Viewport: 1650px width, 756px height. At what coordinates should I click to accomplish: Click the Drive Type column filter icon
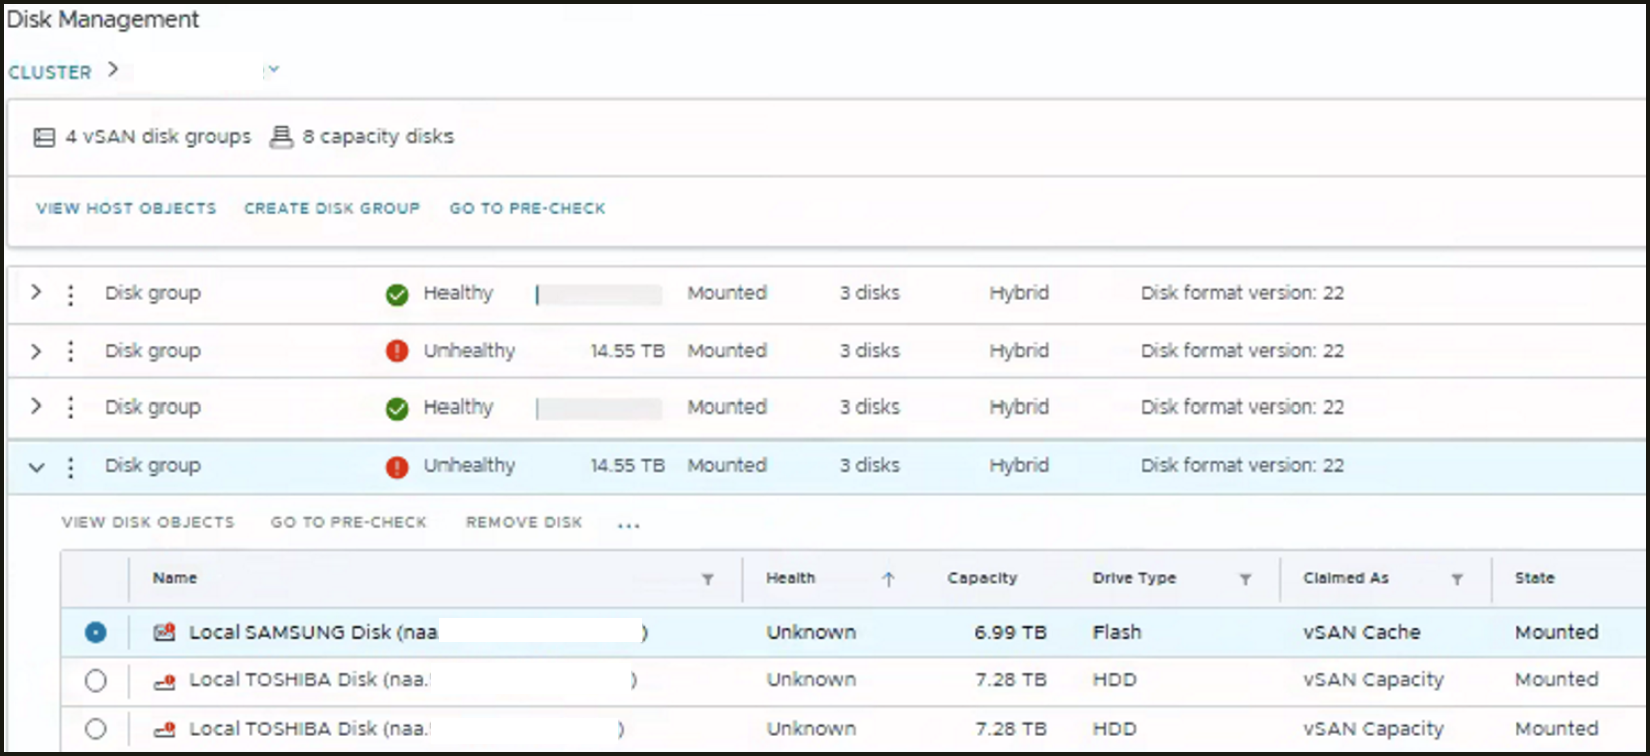(1245, 579)
